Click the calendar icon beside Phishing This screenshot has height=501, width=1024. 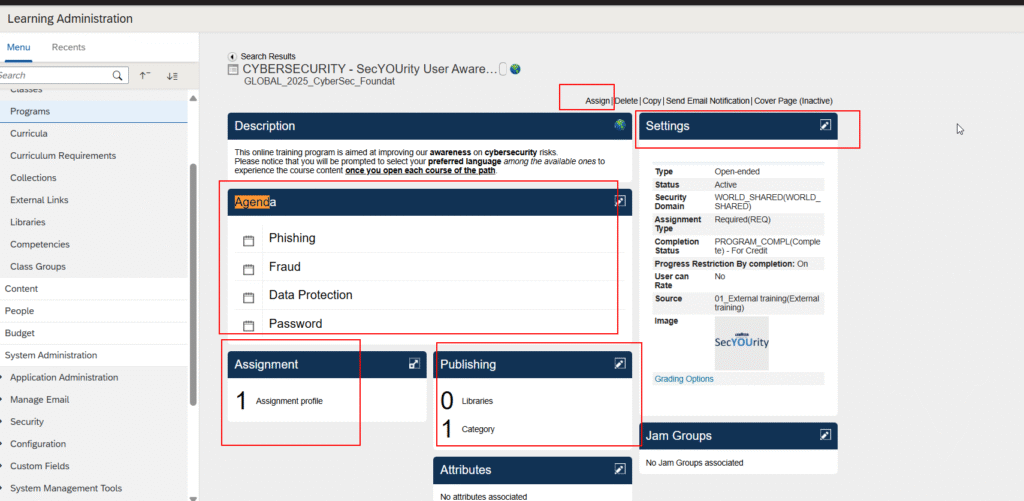(x=249, y=240)
